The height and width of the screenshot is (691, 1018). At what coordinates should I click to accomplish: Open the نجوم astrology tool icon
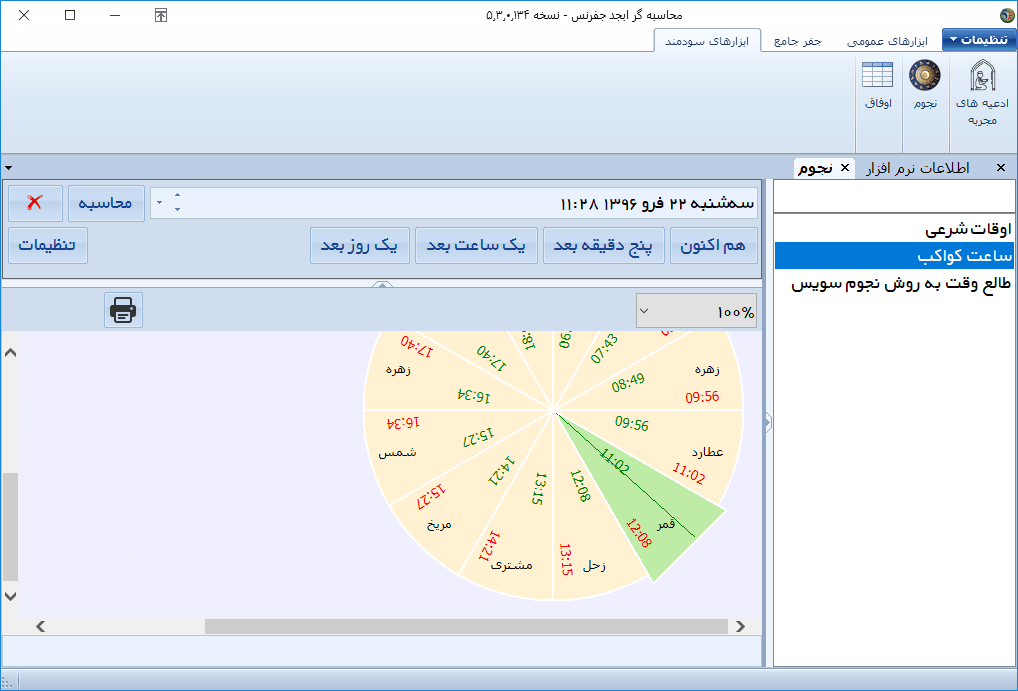(925, 84)
